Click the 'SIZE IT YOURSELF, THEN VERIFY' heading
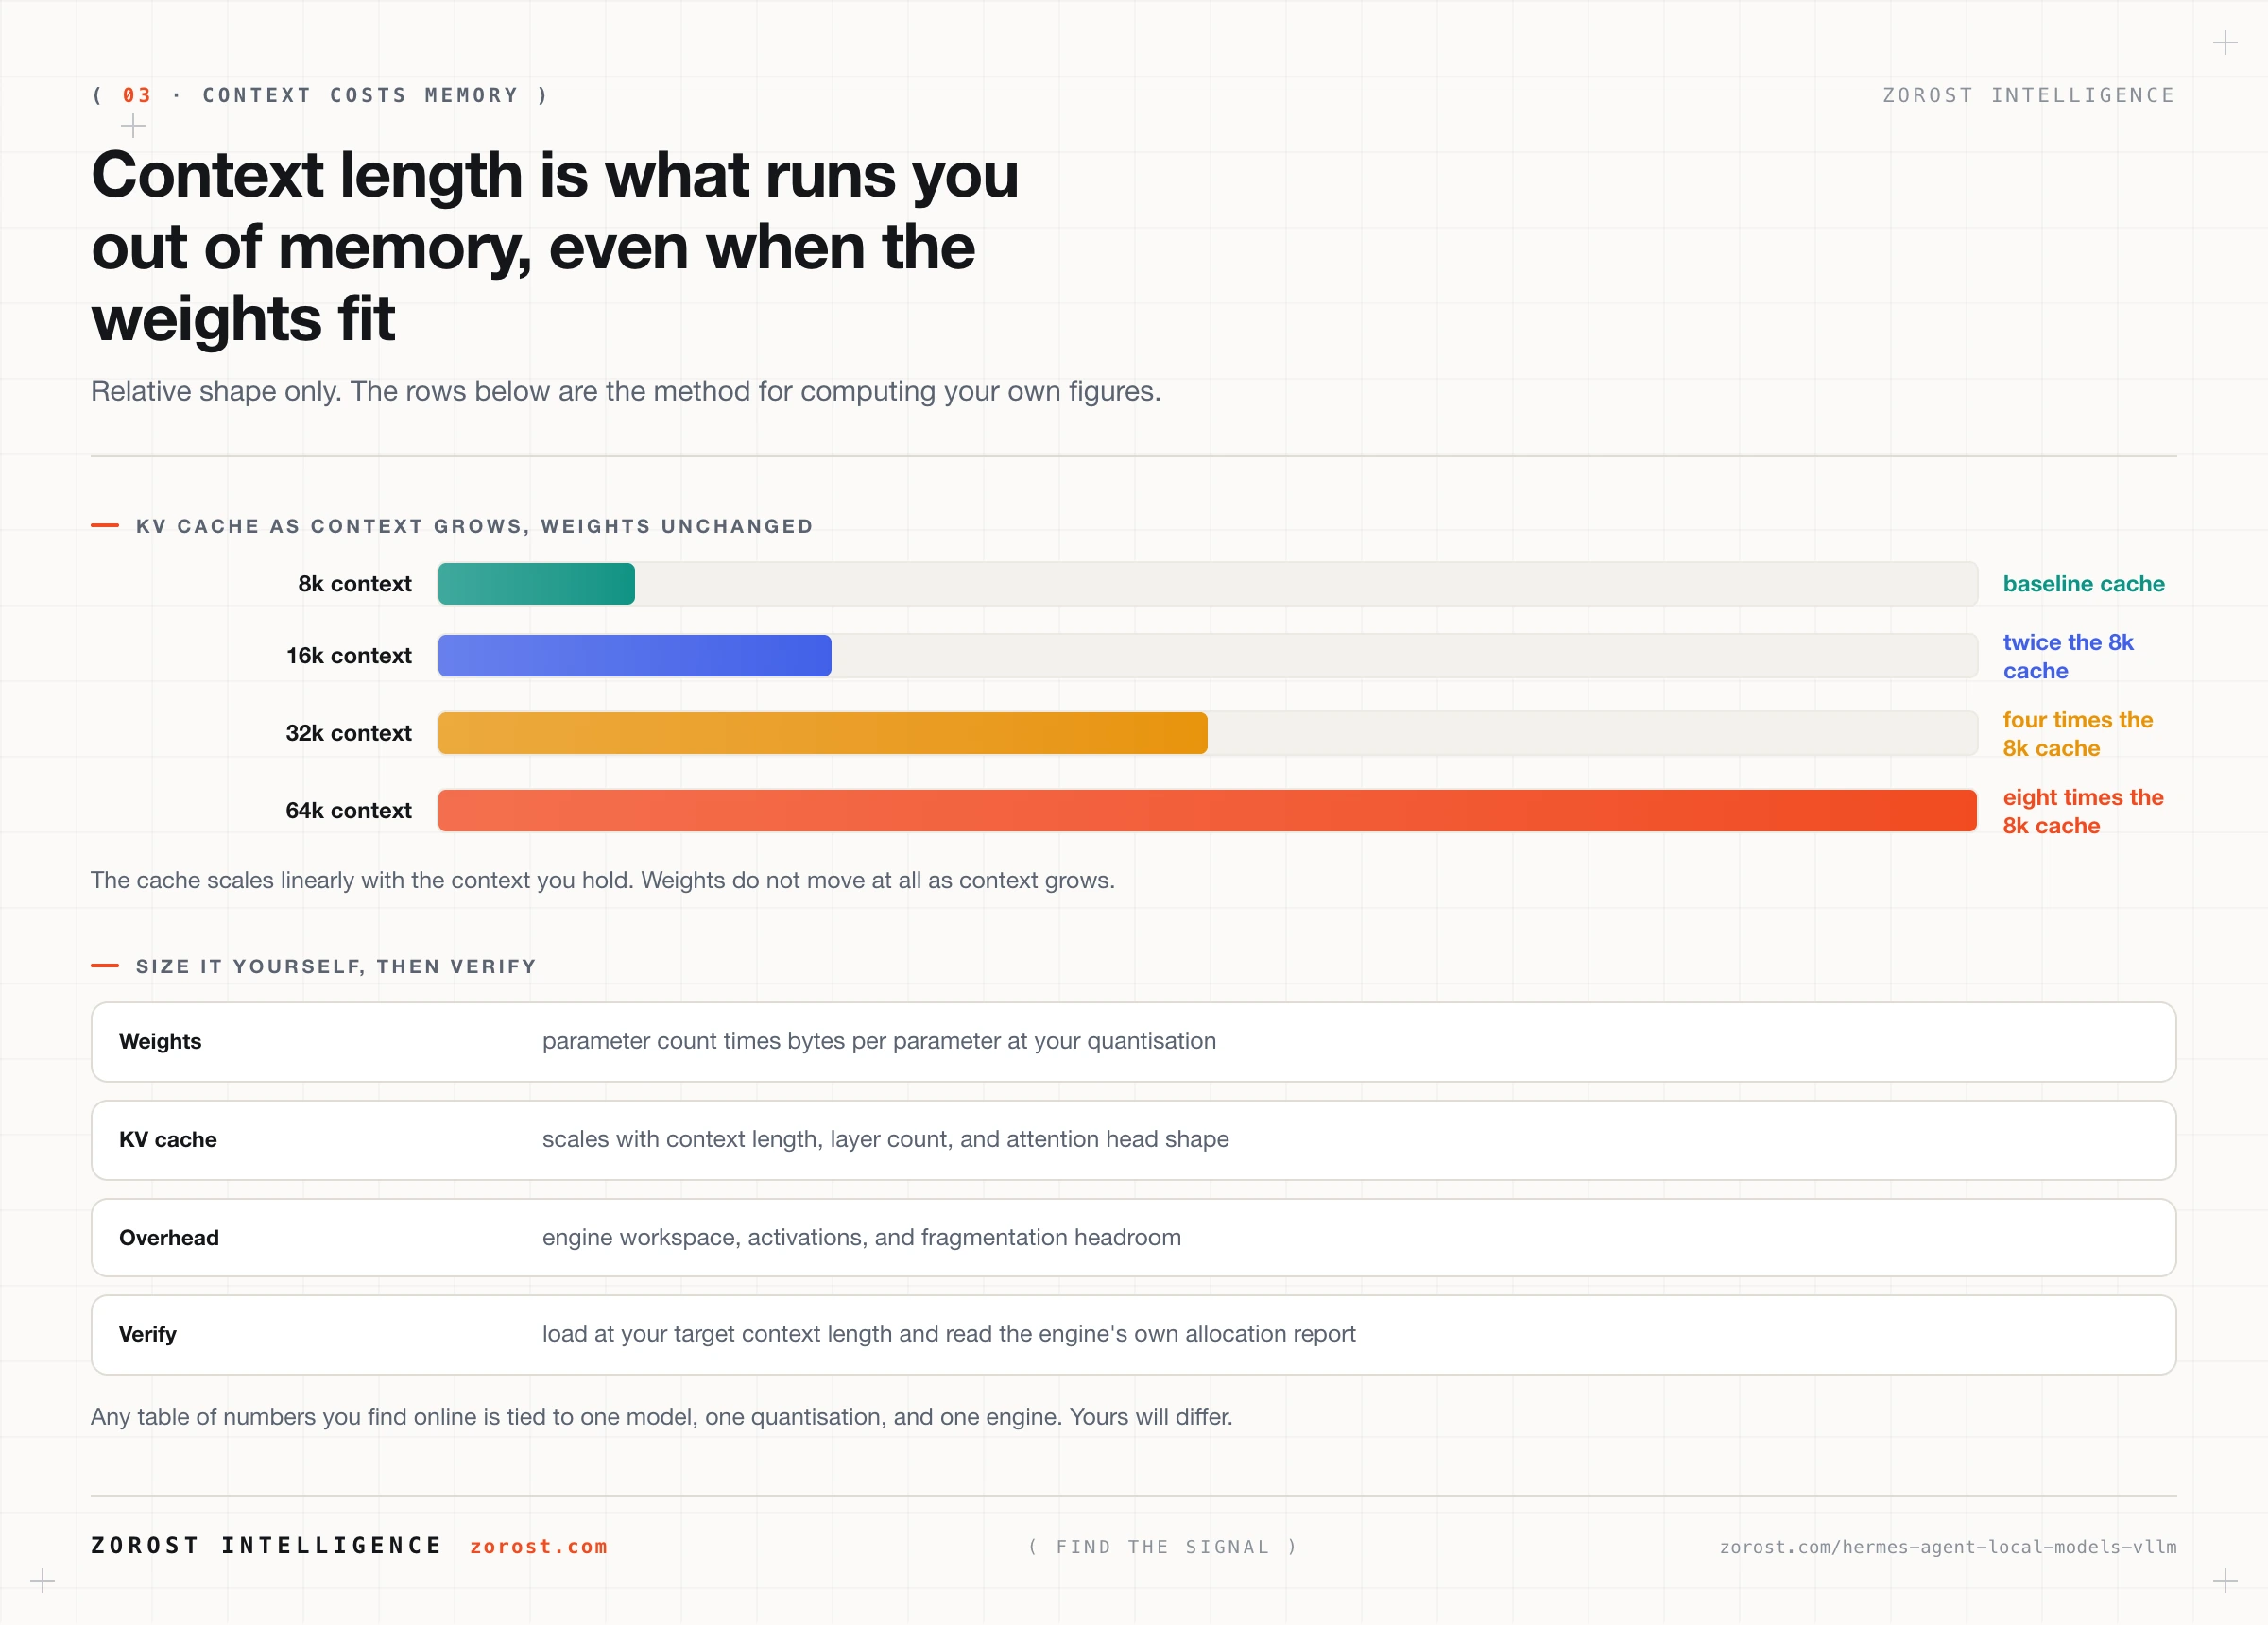 pyautogui.click(x=336, y=966)
